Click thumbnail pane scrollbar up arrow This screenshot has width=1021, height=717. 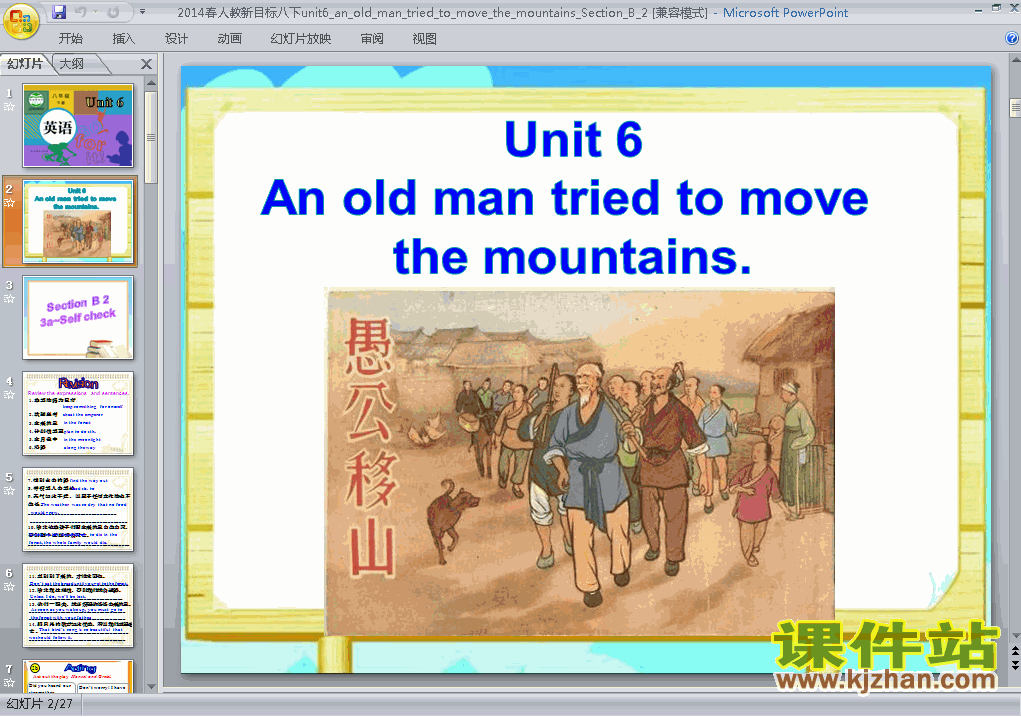pos(151,83)
